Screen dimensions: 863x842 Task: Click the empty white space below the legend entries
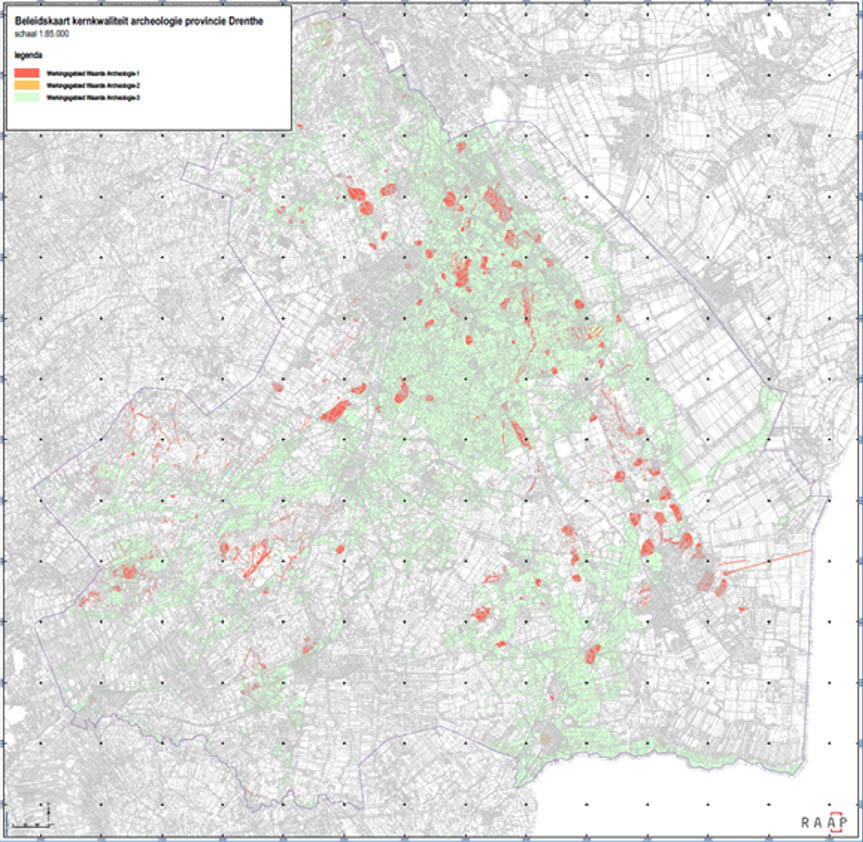150,116
